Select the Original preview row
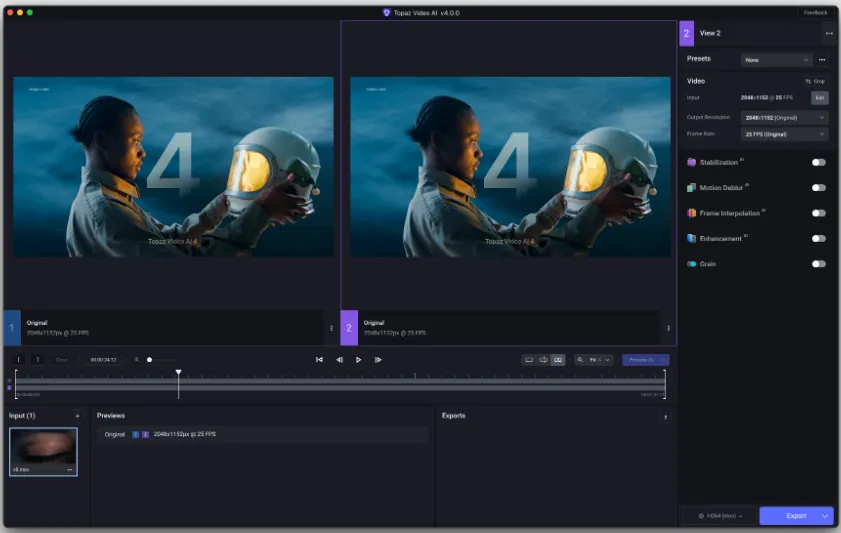The image size is (841, 533). click(263, 434)
